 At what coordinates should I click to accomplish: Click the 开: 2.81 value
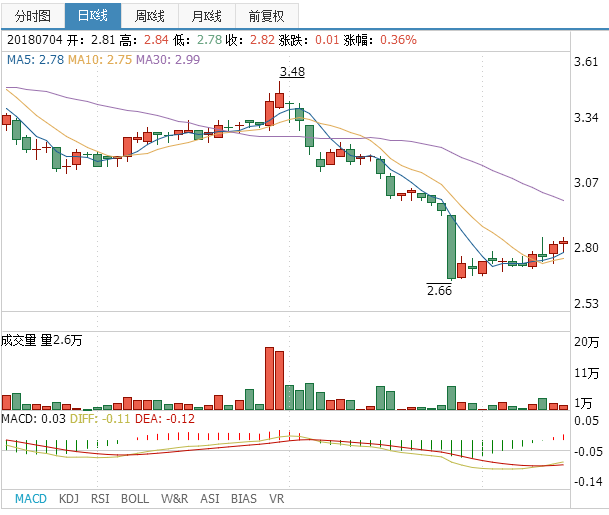103,40
